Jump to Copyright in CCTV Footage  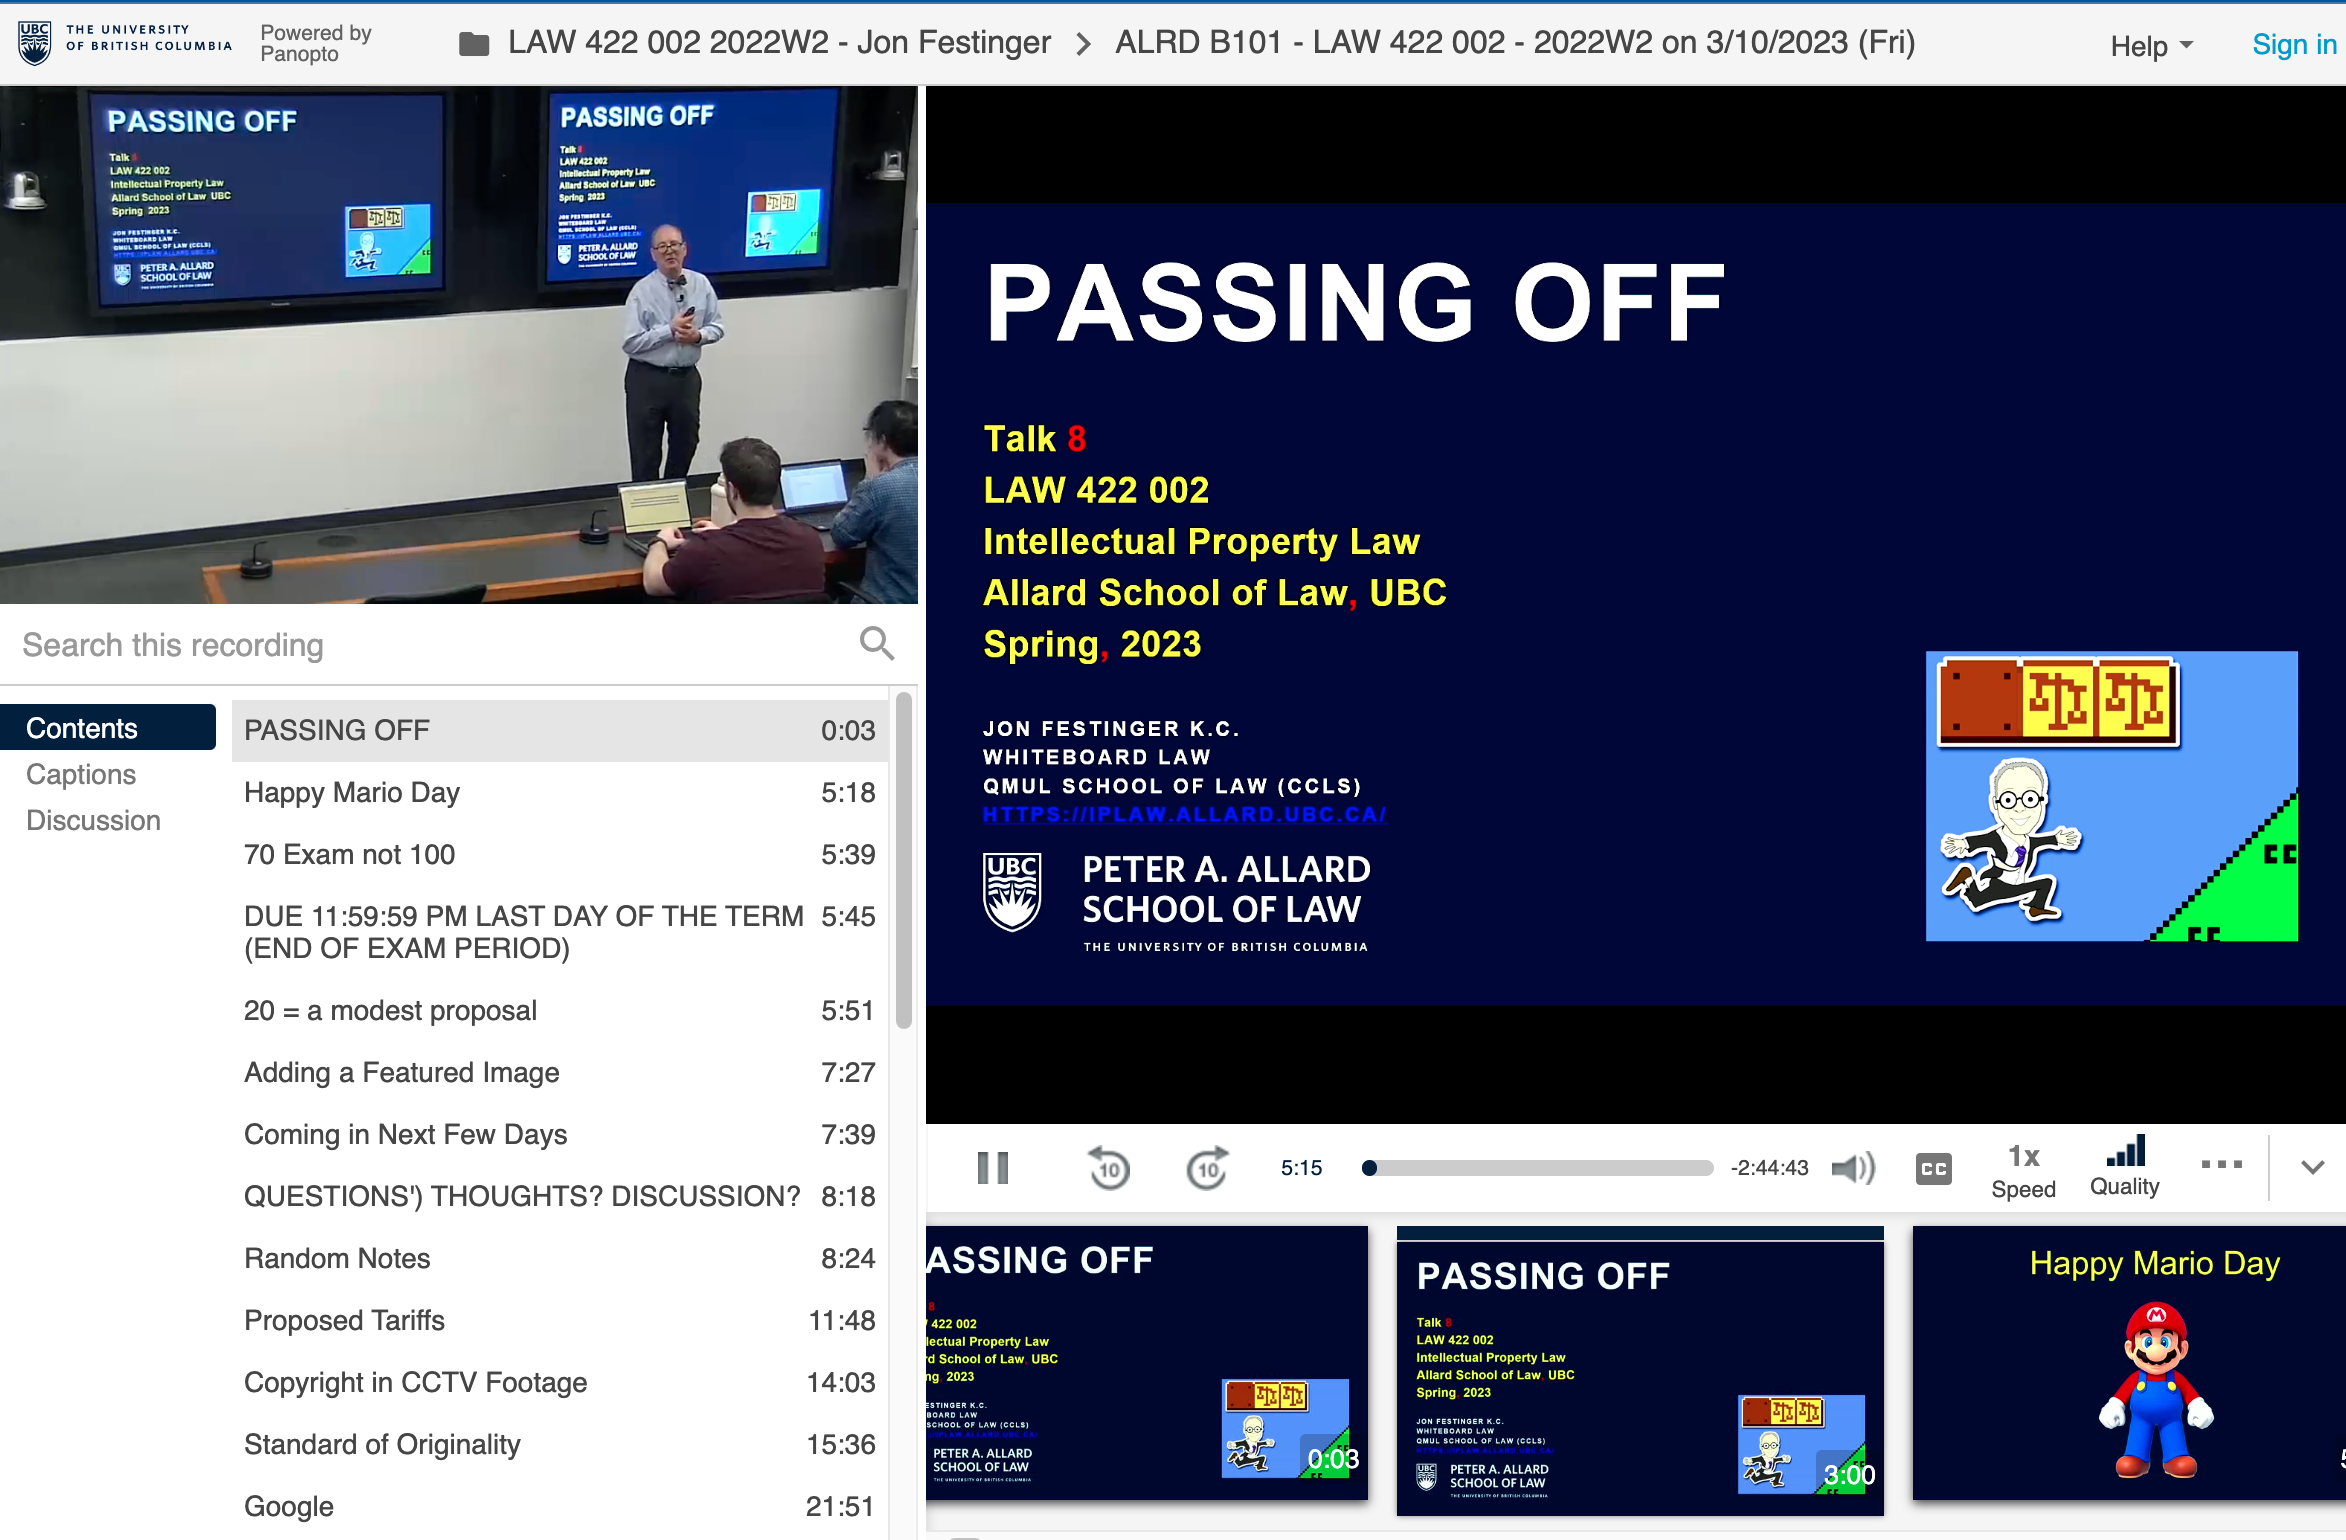(560, 1382)
